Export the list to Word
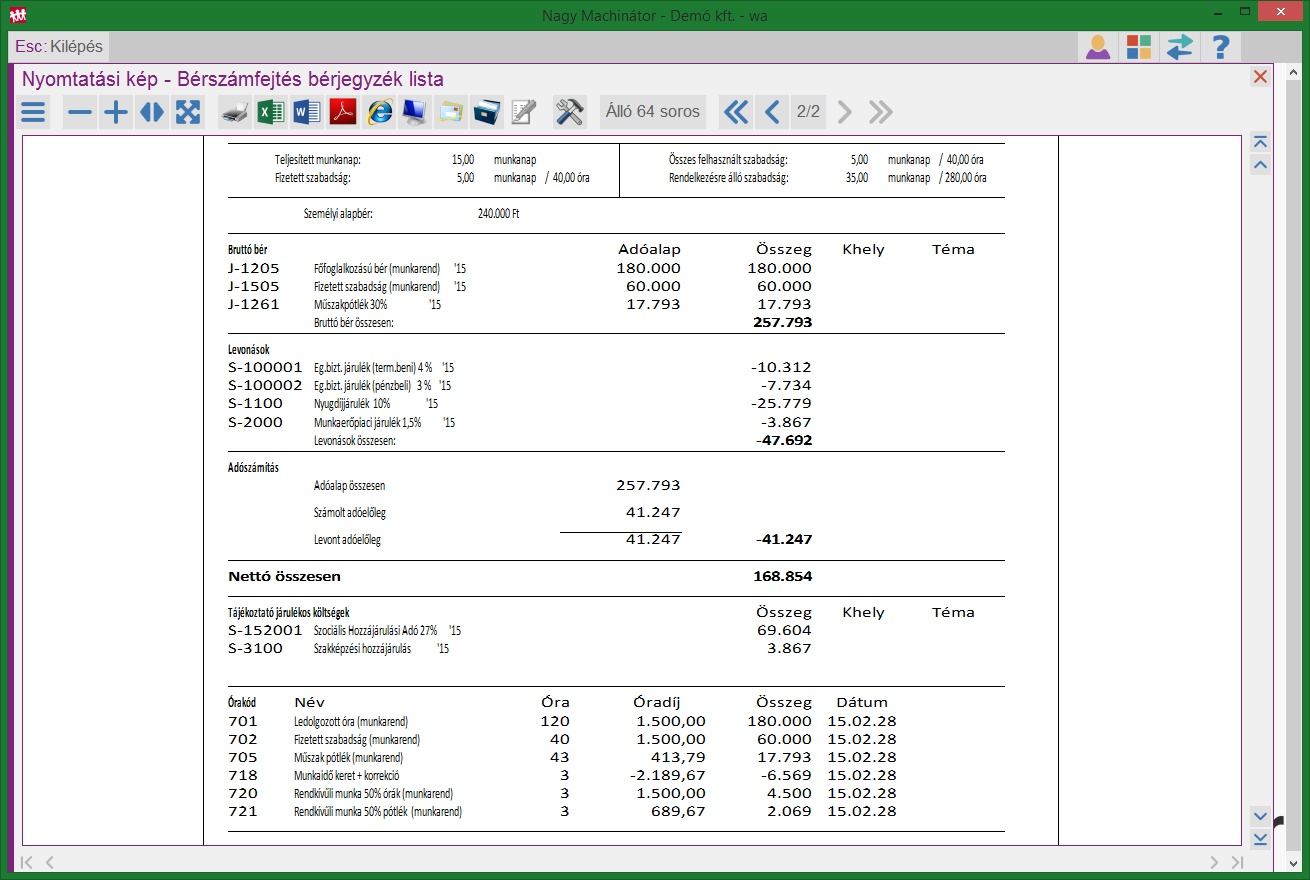This screenshot has width=1310, height=880. pyautogui.click(x=307, y=112)
